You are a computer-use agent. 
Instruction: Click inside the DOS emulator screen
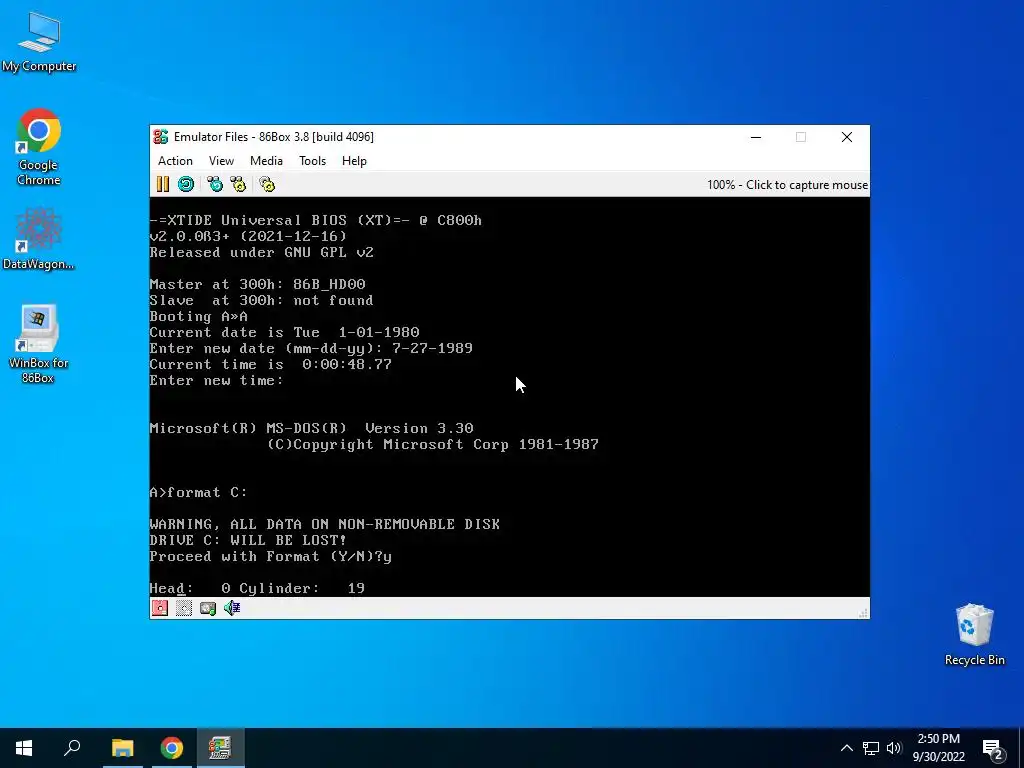pos(509,397)
